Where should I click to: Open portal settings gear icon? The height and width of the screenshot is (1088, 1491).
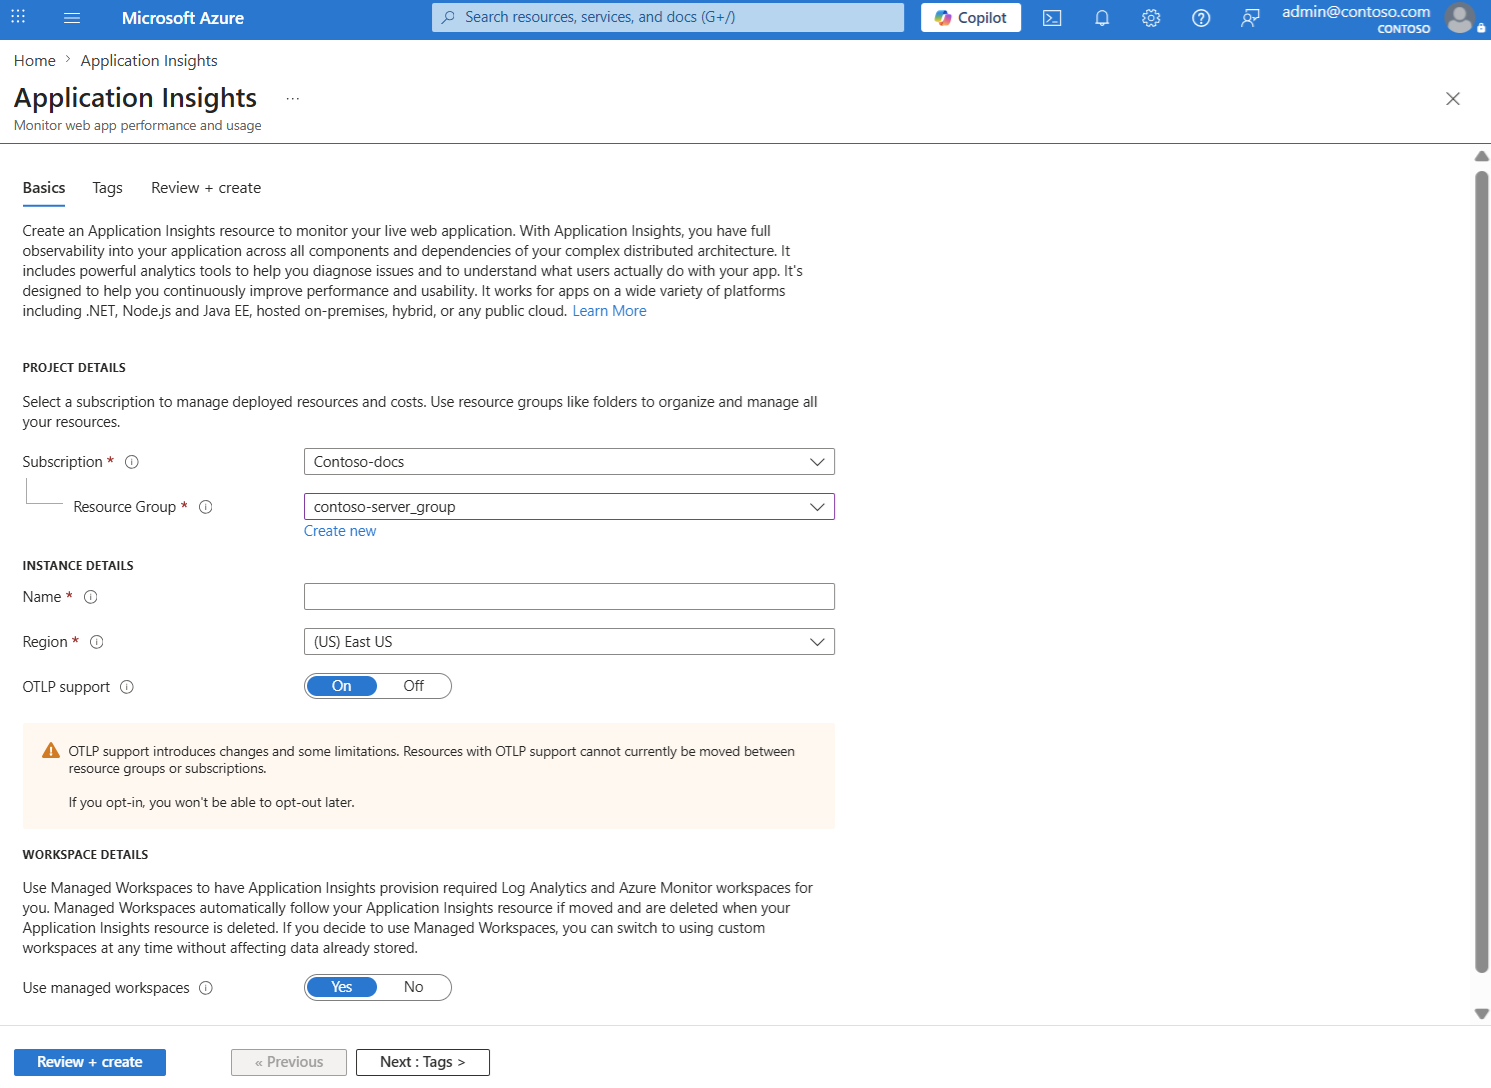coord(1151,18)
